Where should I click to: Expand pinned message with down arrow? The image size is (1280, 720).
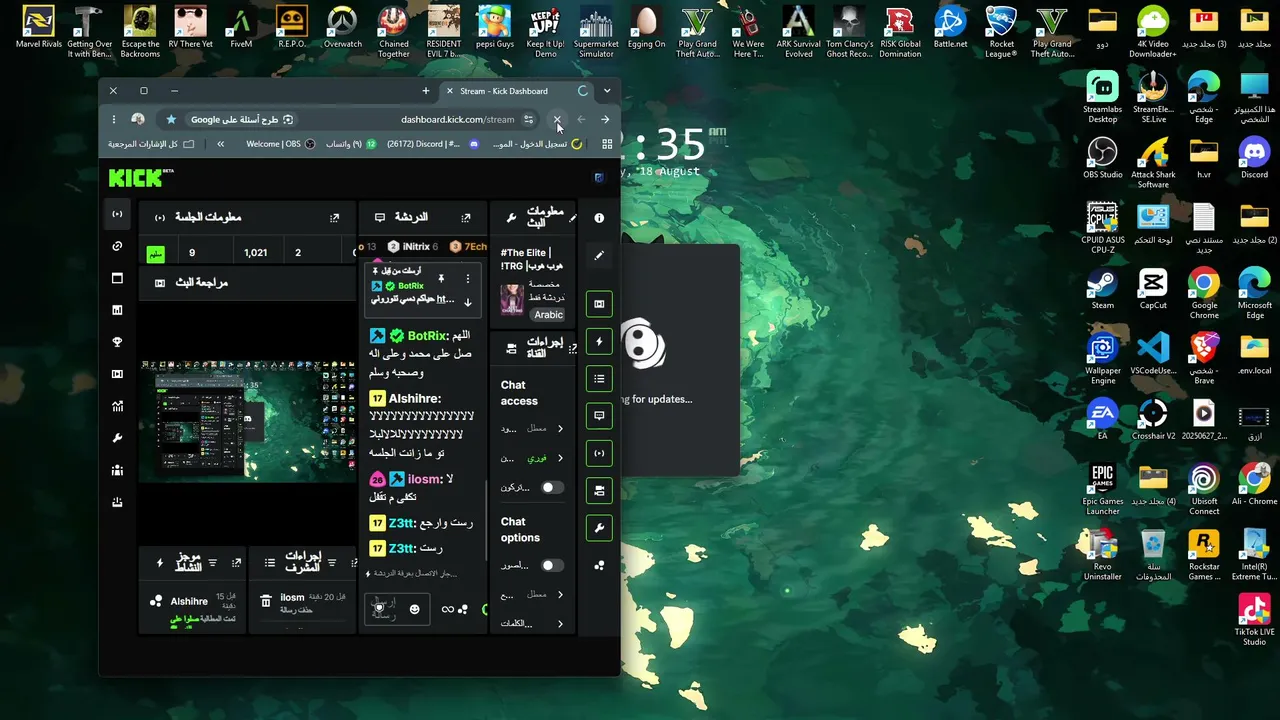pyautogui.click(x=467, y=302)
